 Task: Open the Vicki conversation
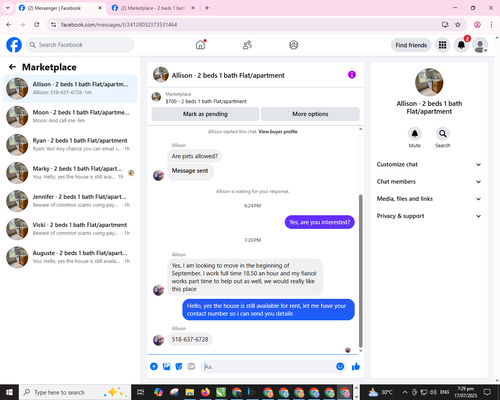click(x=70, y=229)
